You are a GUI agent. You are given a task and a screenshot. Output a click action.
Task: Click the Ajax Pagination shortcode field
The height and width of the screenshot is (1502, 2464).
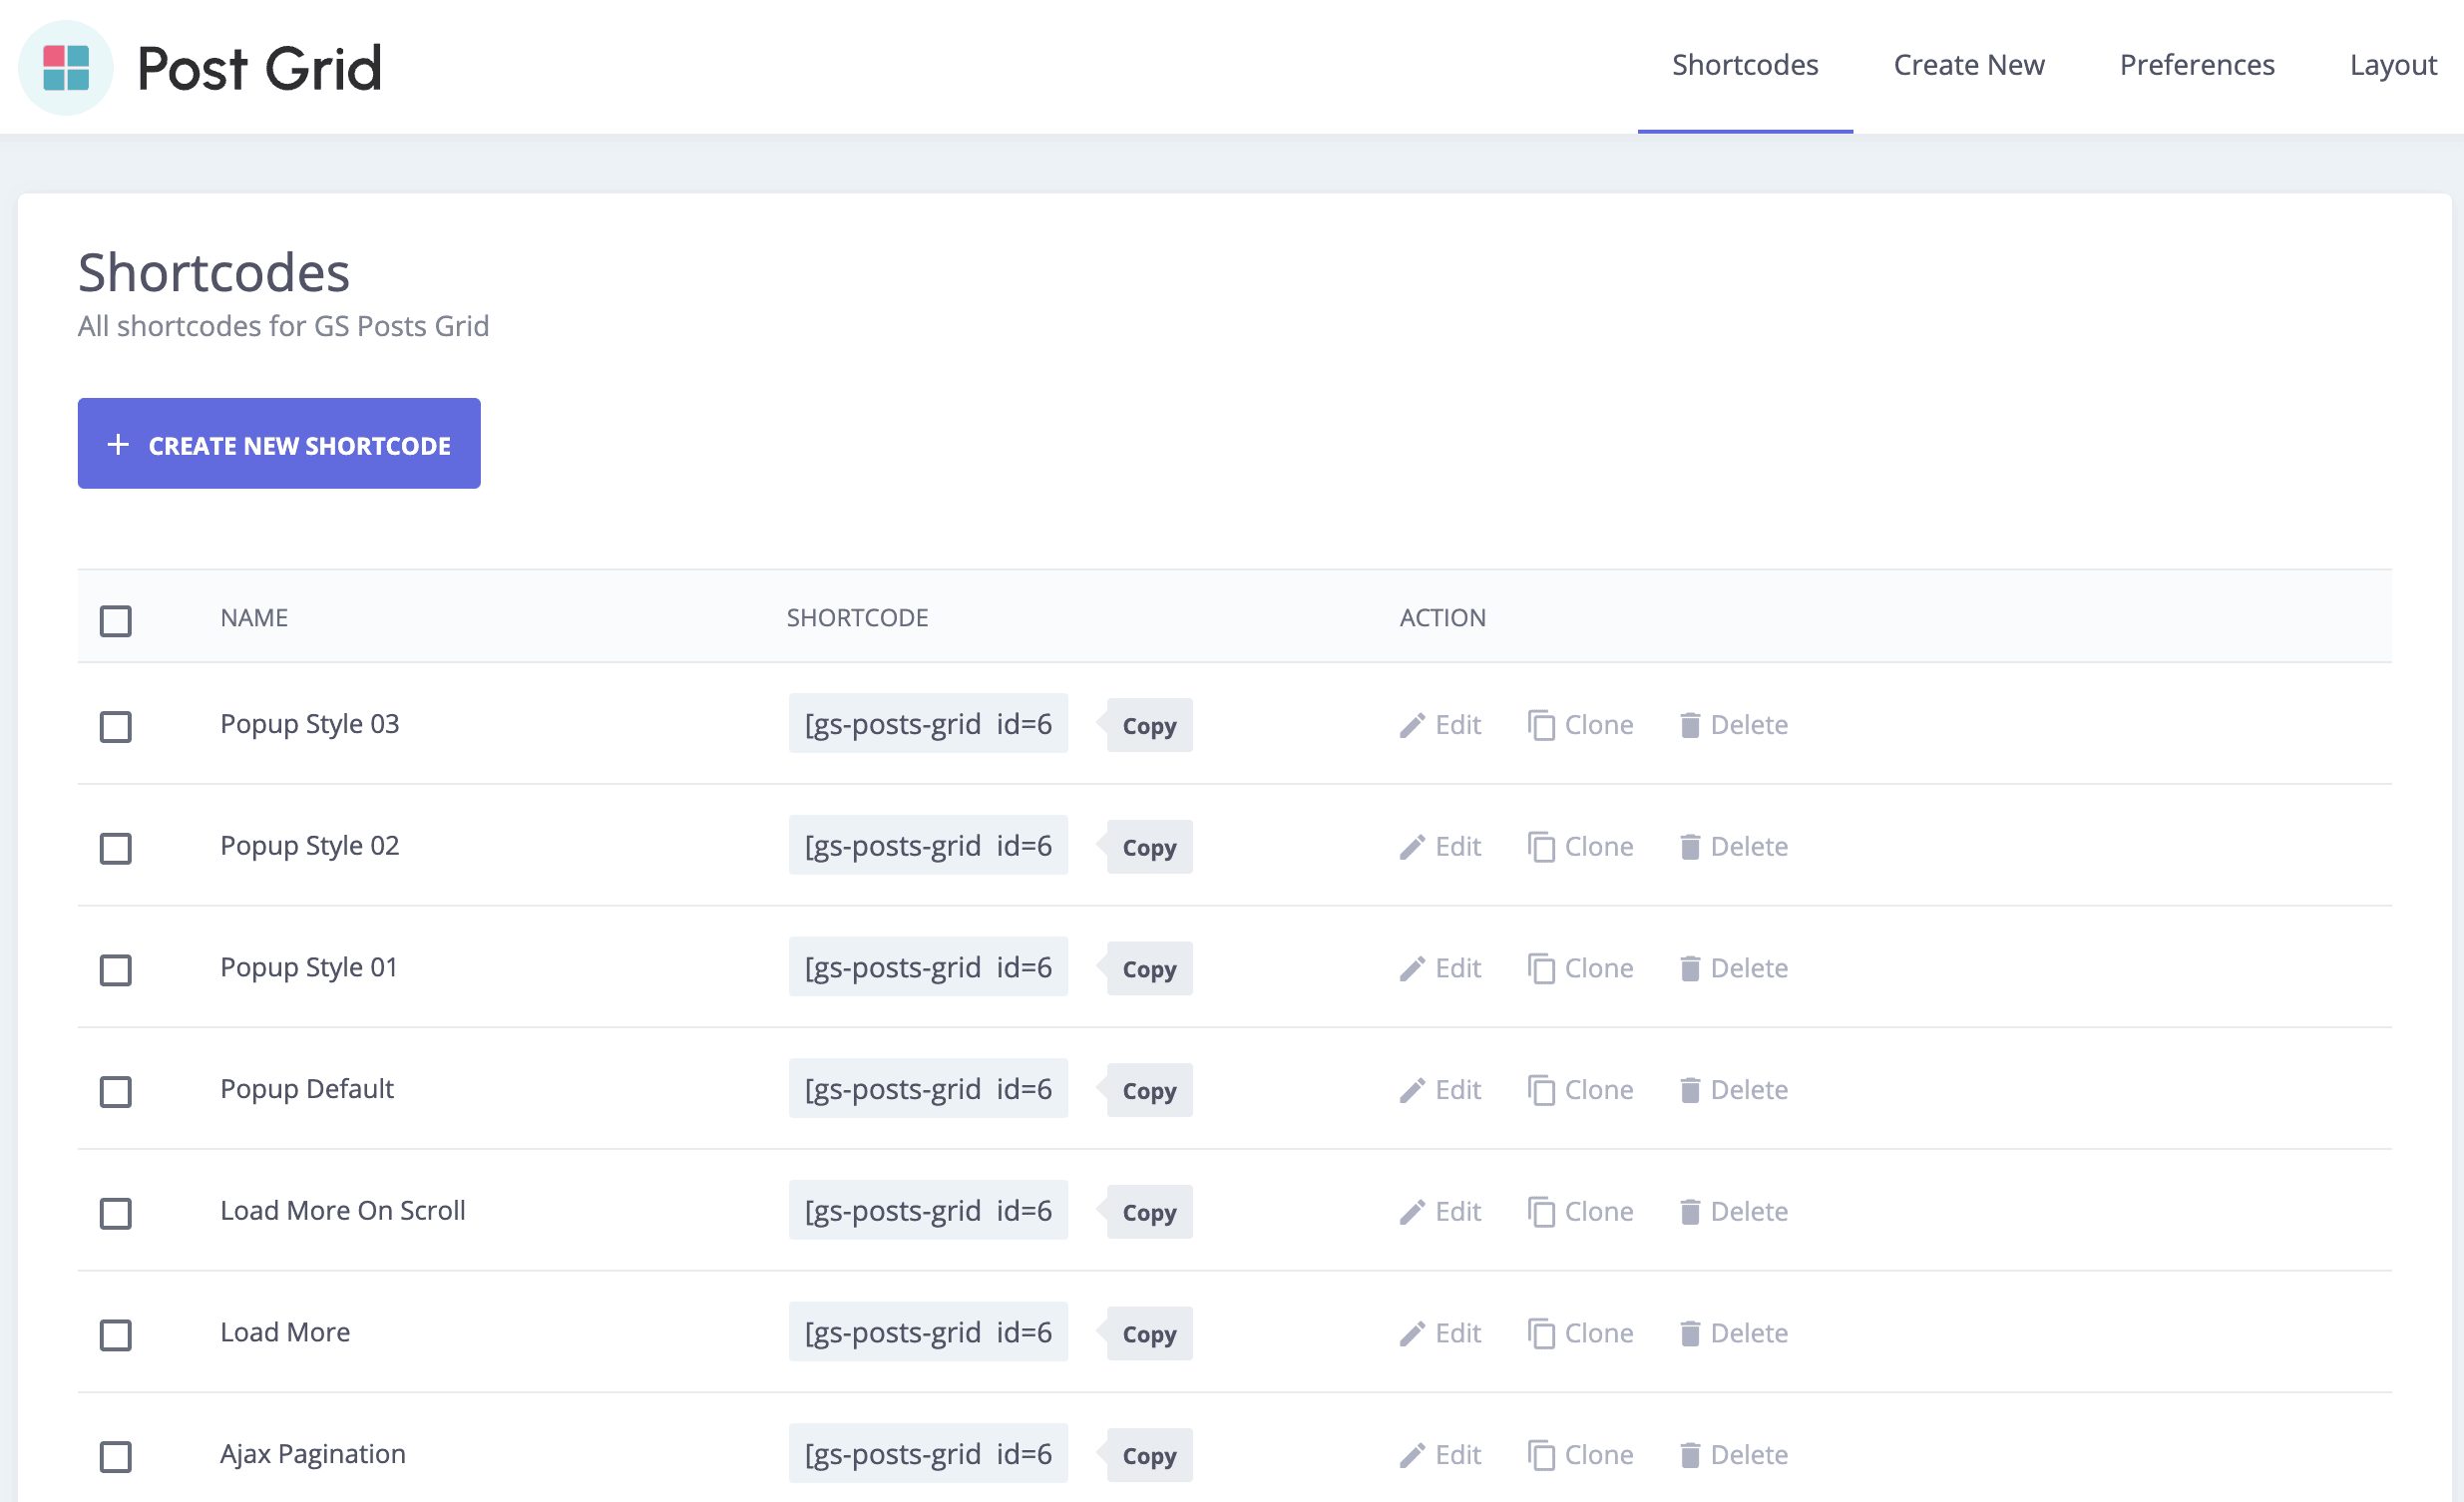click(x=928, y=1454)
